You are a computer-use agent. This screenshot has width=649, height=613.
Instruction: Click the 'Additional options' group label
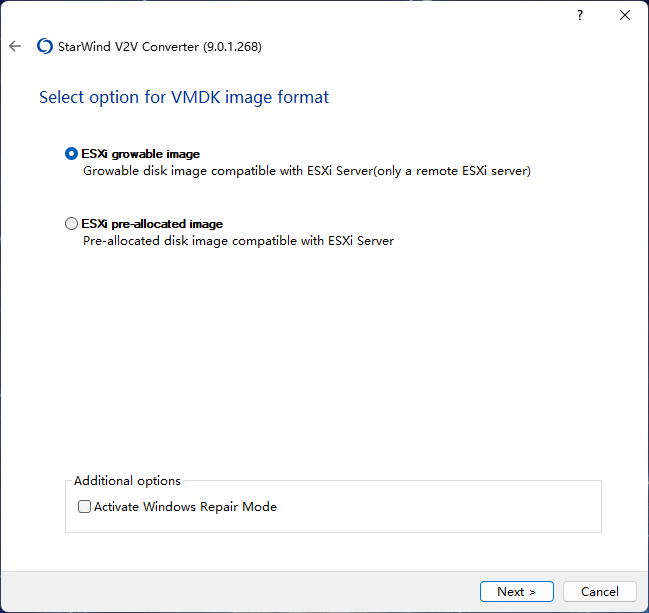tap(127, 481)
